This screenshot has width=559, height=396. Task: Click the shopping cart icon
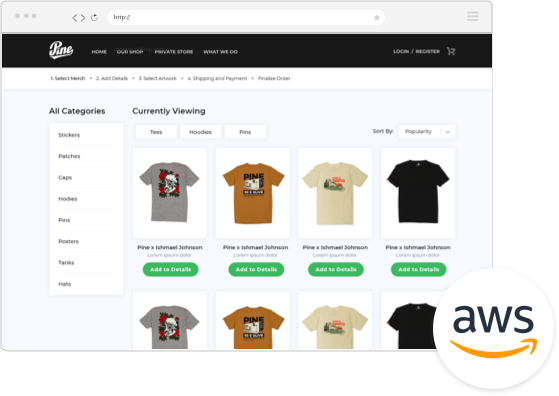(451, 51)
